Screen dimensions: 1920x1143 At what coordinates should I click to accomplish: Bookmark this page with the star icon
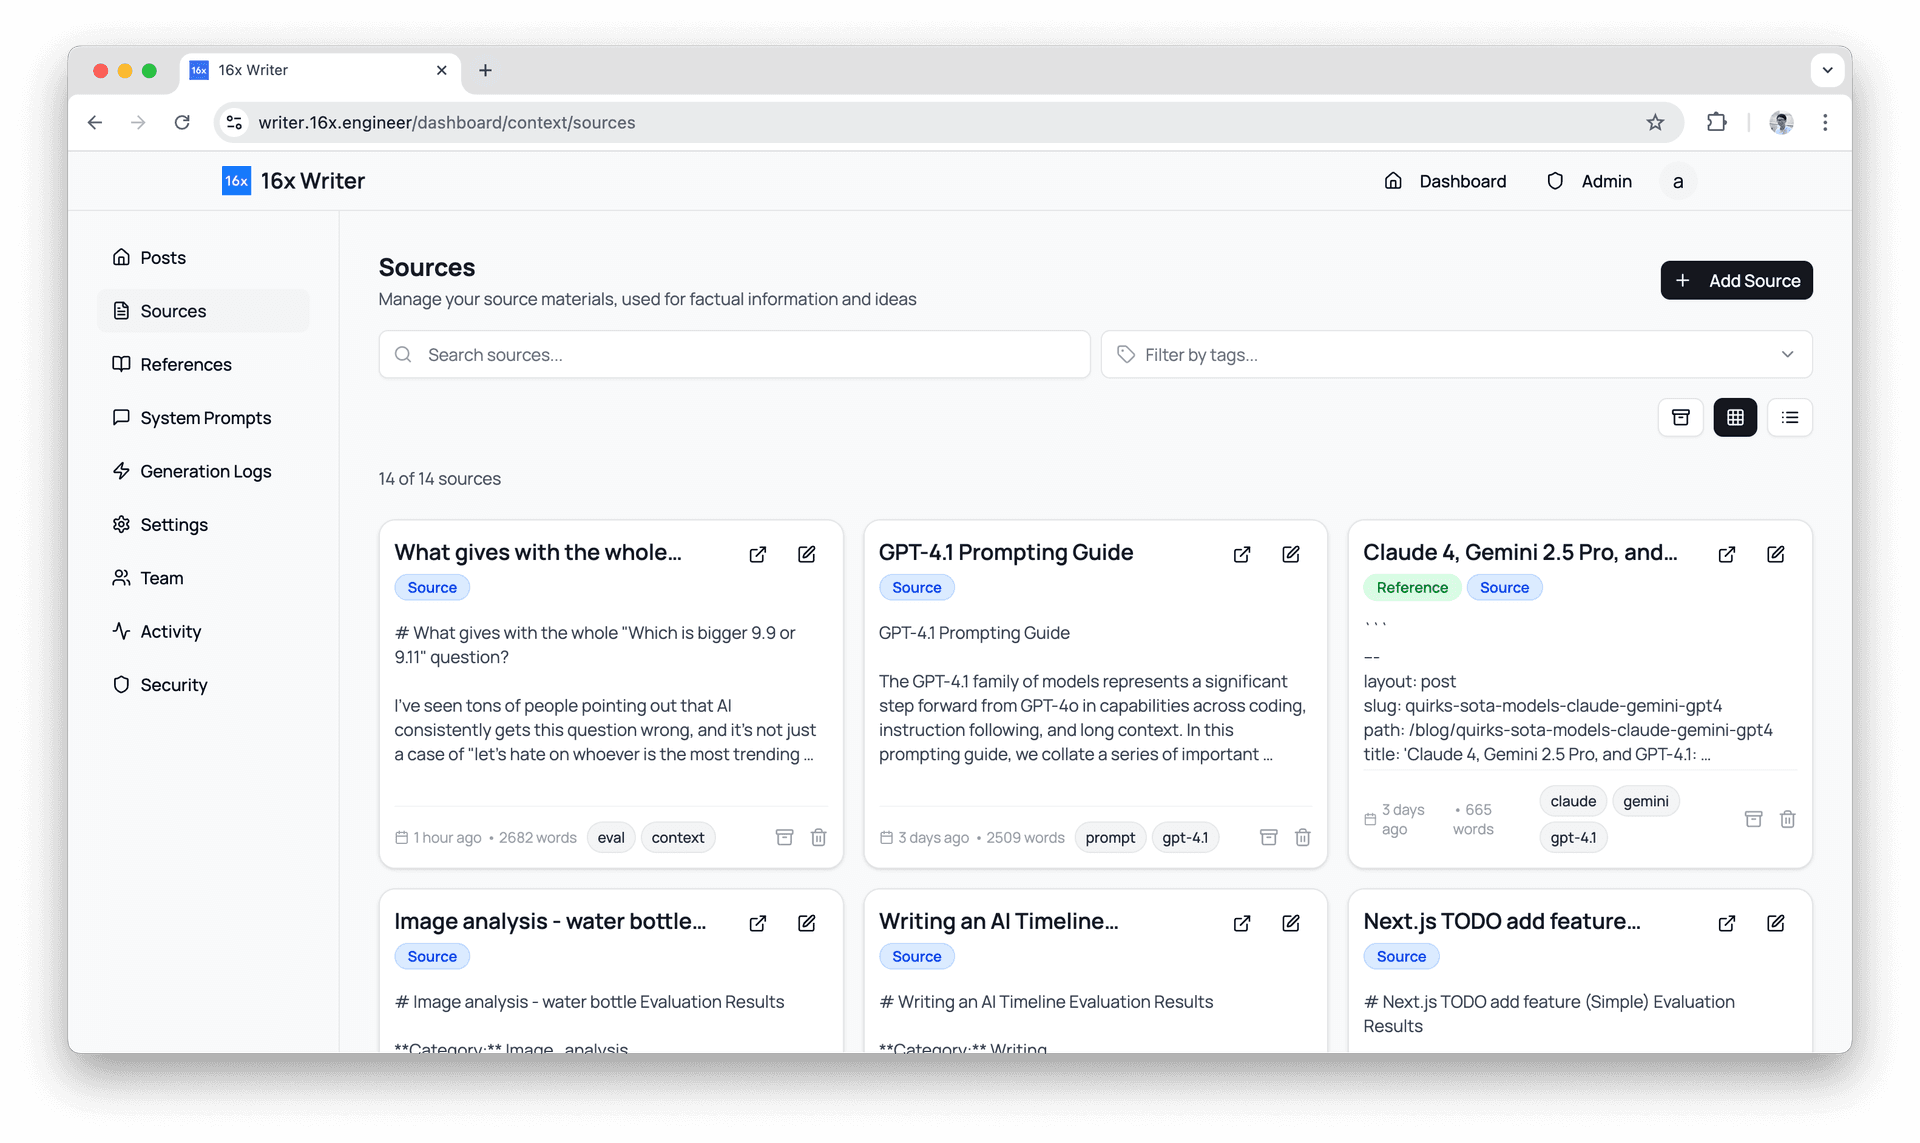click(1656, 122)
